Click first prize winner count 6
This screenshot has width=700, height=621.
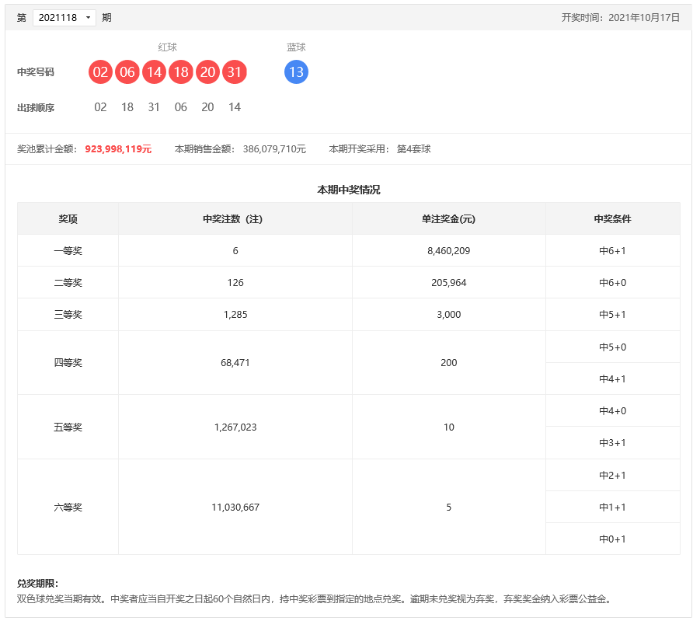coord(235,251)
